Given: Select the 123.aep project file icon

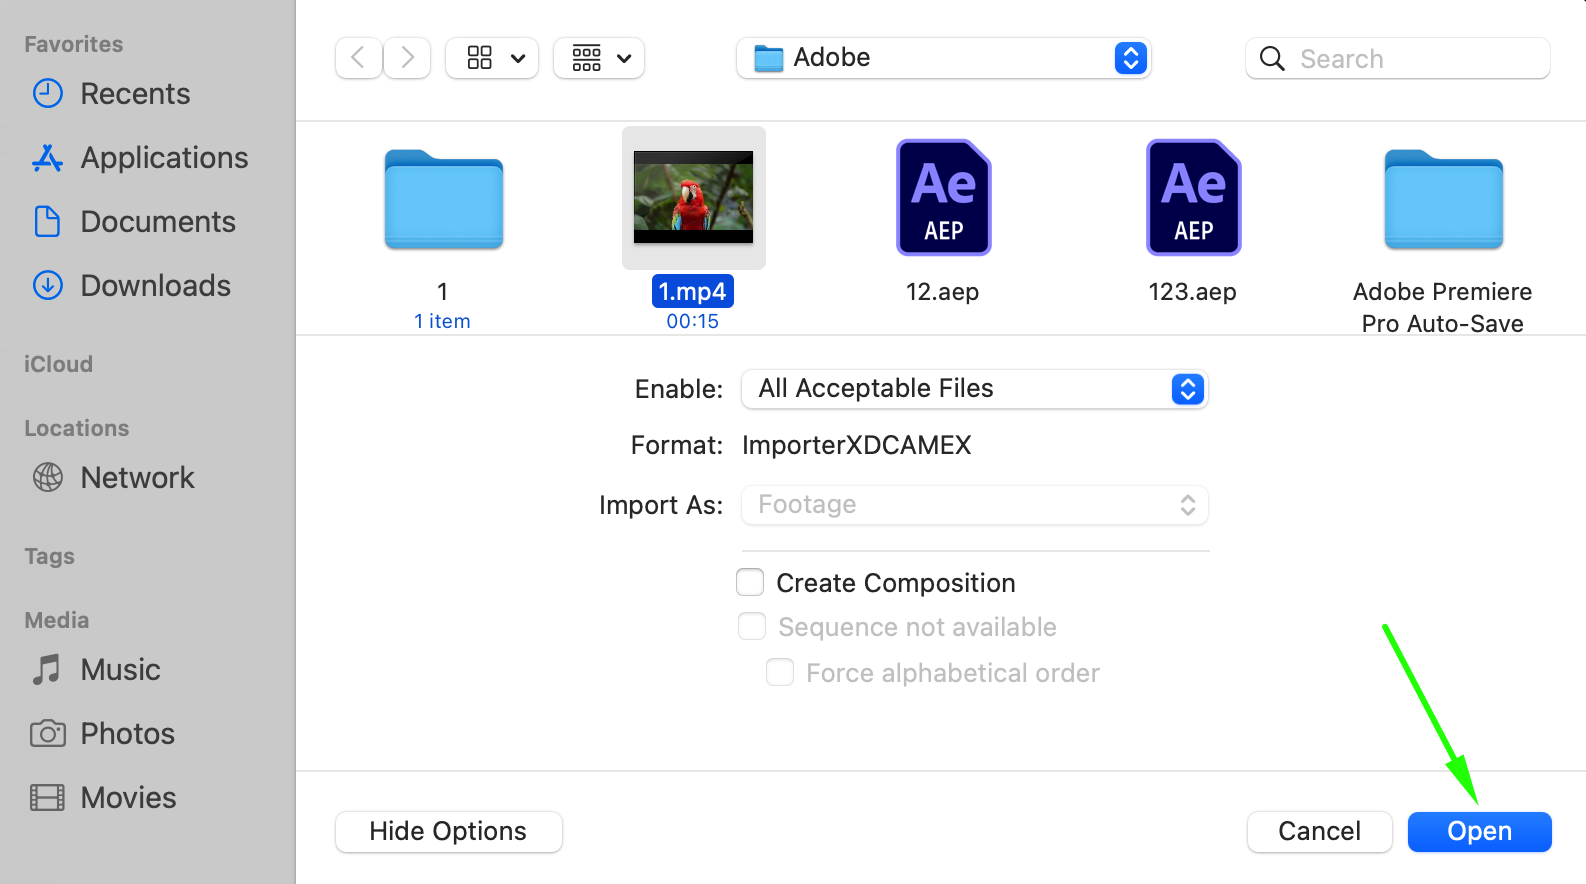Looking at the screenshot, I should (1193, 198).
